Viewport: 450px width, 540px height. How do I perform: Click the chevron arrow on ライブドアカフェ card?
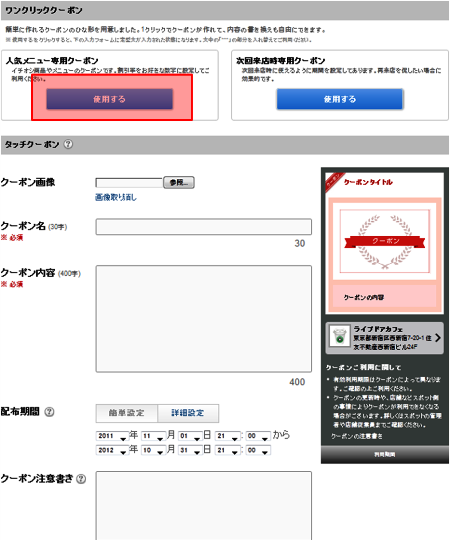click(438, 338)
